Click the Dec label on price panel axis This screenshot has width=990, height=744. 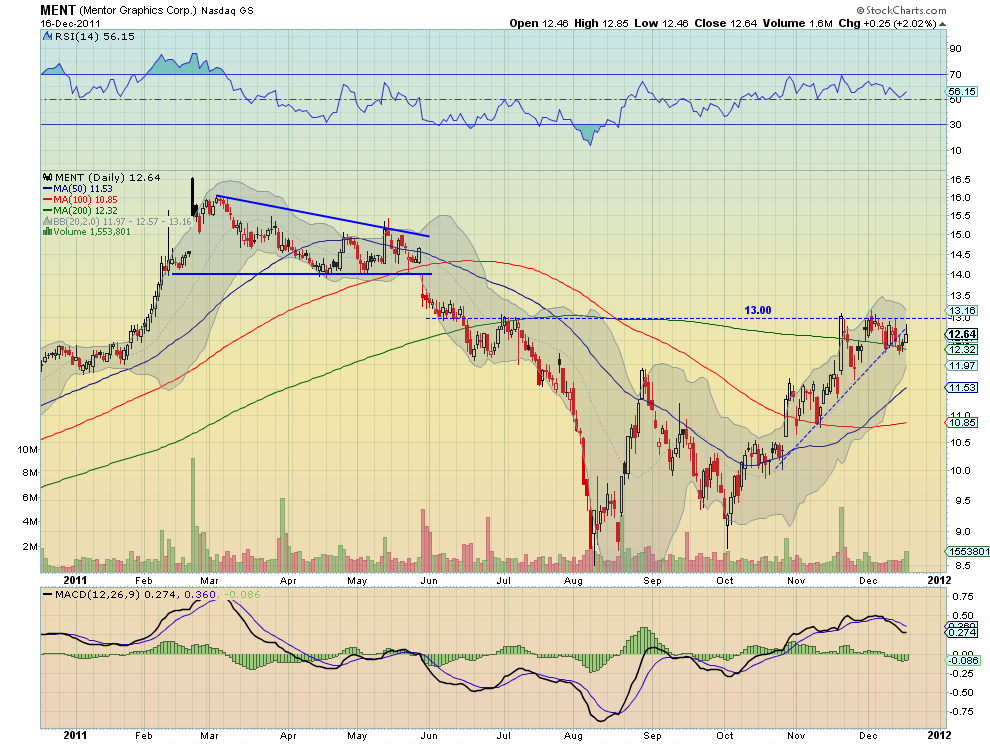(868, 580)
